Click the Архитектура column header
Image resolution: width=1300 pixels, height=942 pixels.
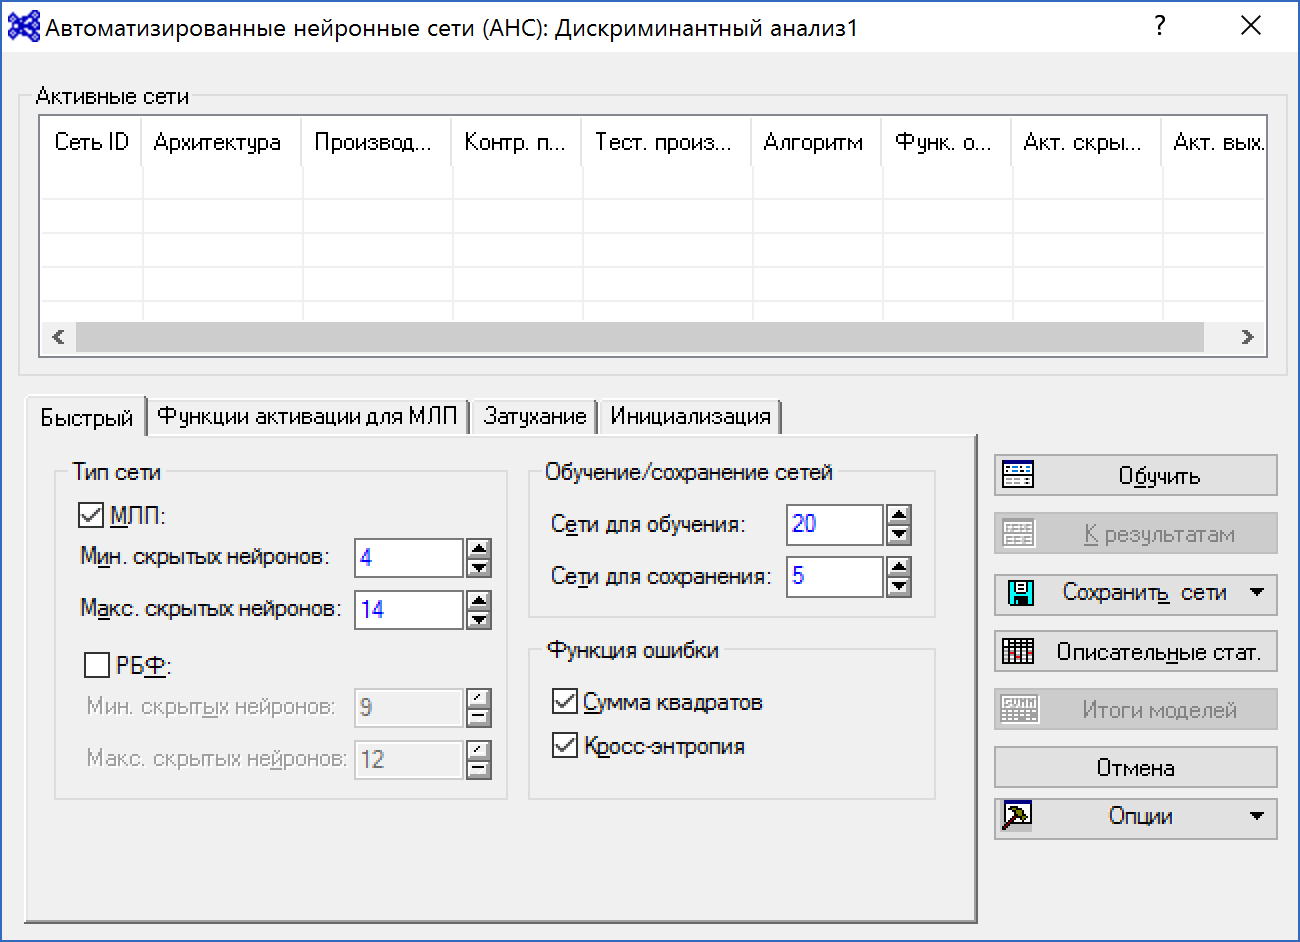pyautogui.click(x=222, y=142)
